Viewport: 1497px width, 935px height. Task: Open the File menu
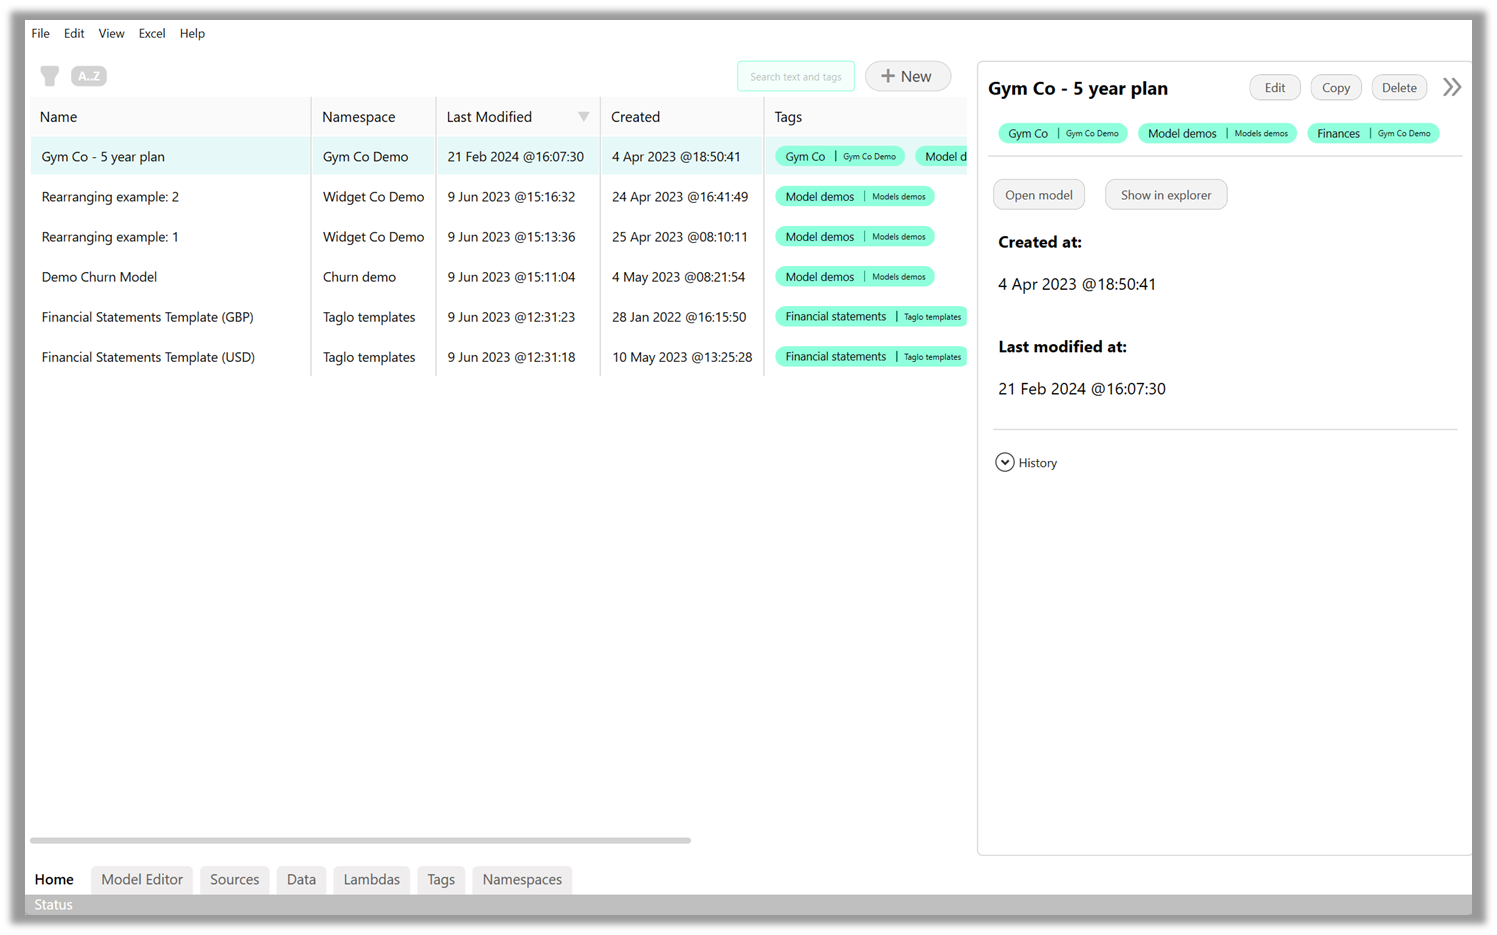(40, 33)
